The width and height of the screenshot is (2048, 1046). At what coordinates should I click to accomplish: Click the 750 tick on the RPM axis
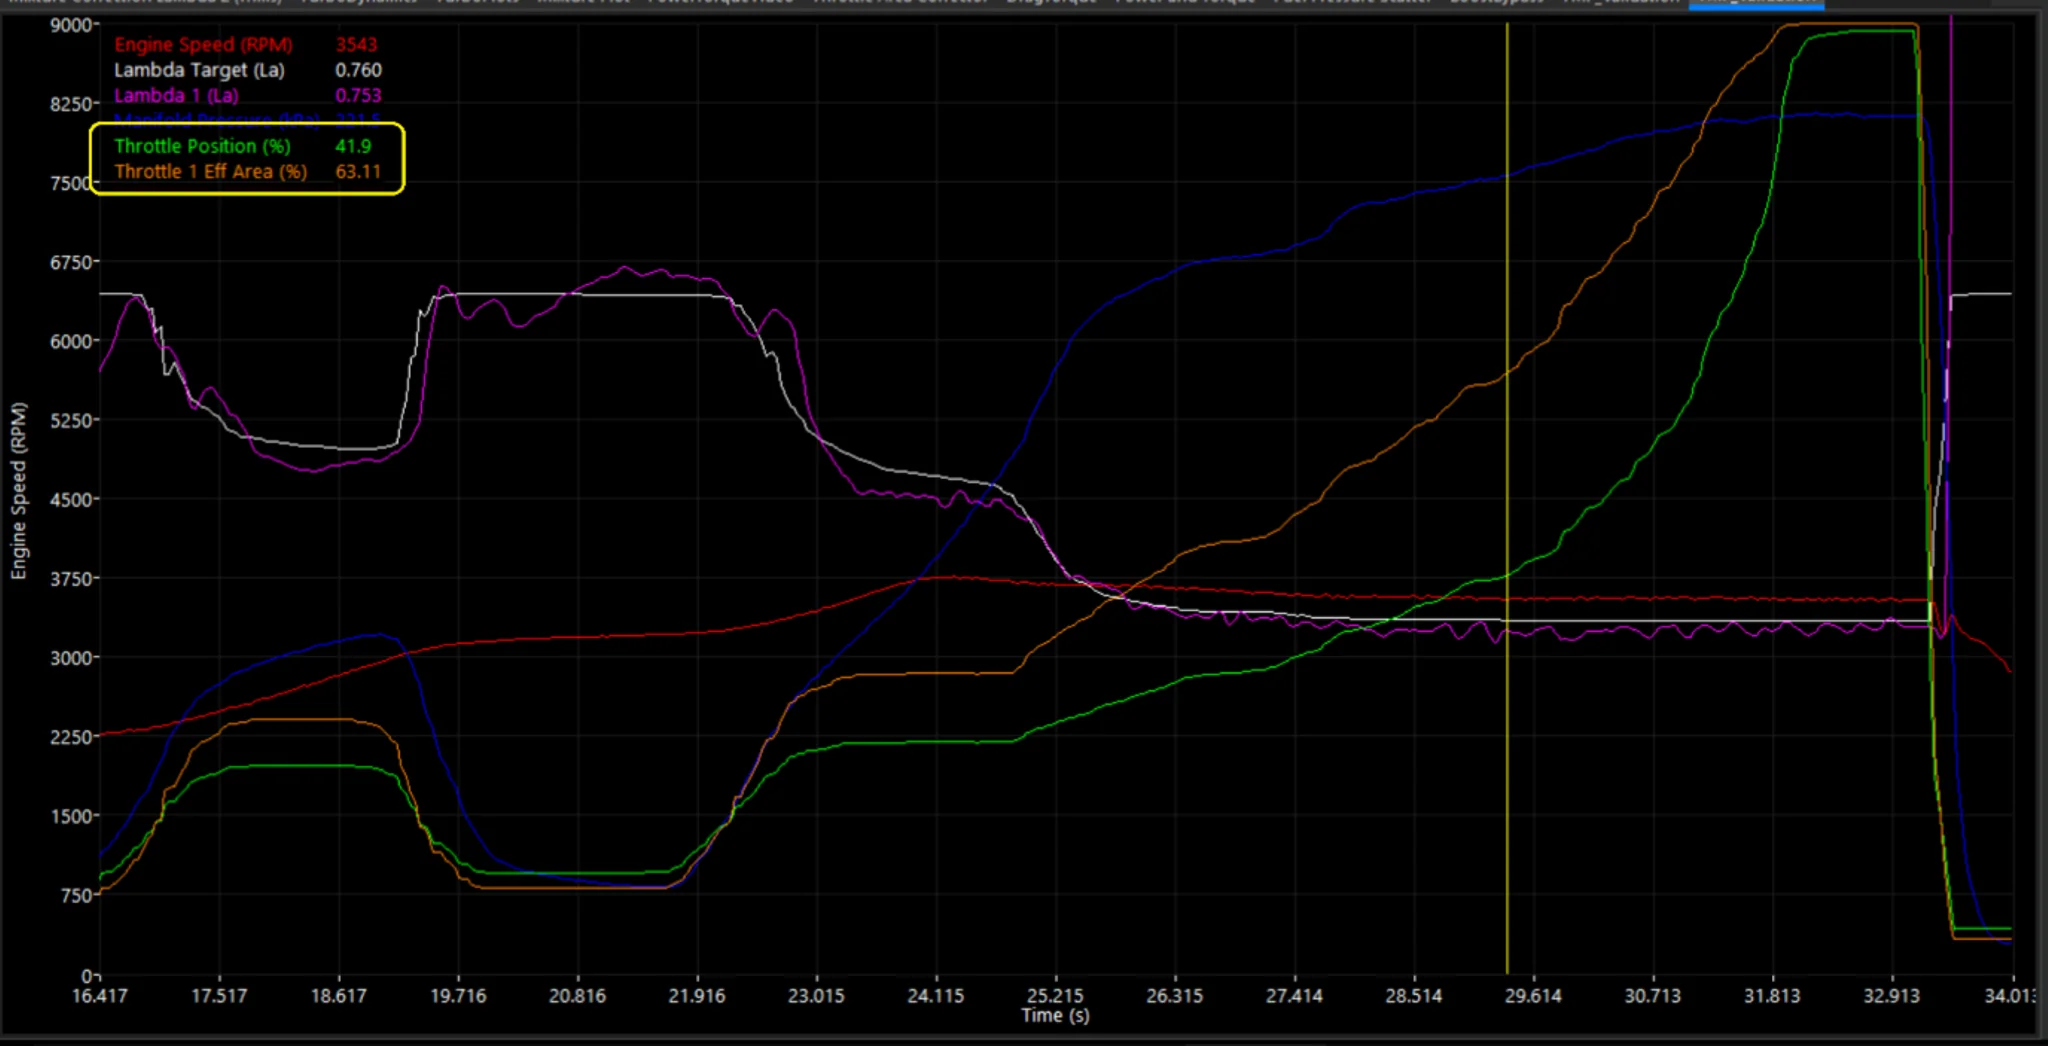pyautogui.click(x=76, y=895)
